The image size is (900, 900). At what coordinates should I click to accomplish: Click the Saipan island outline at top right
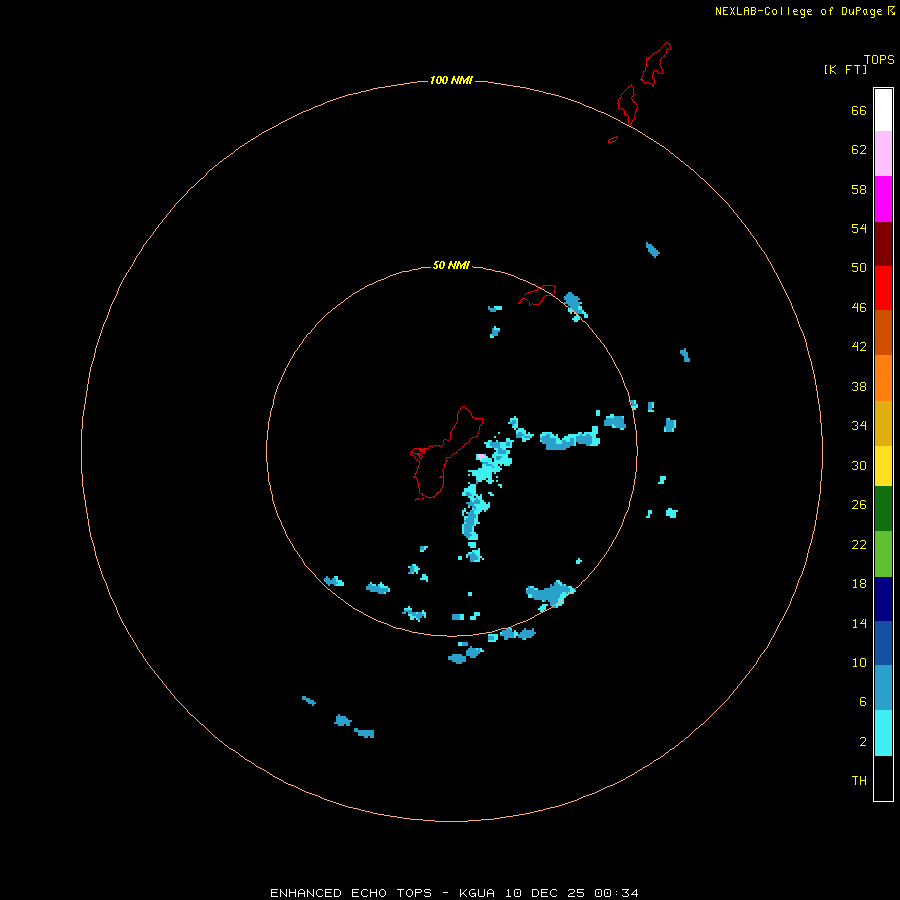[655, 64]
